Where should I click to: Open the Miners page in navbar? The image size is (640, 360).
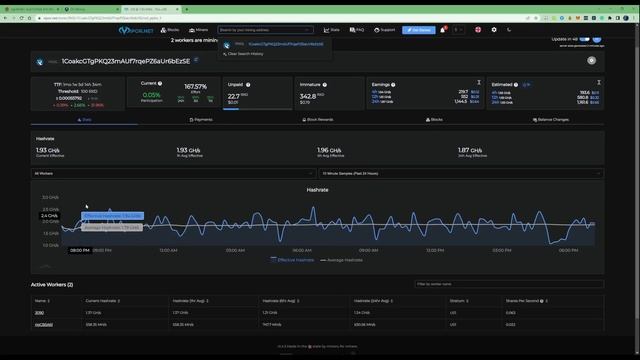(198, 30)
